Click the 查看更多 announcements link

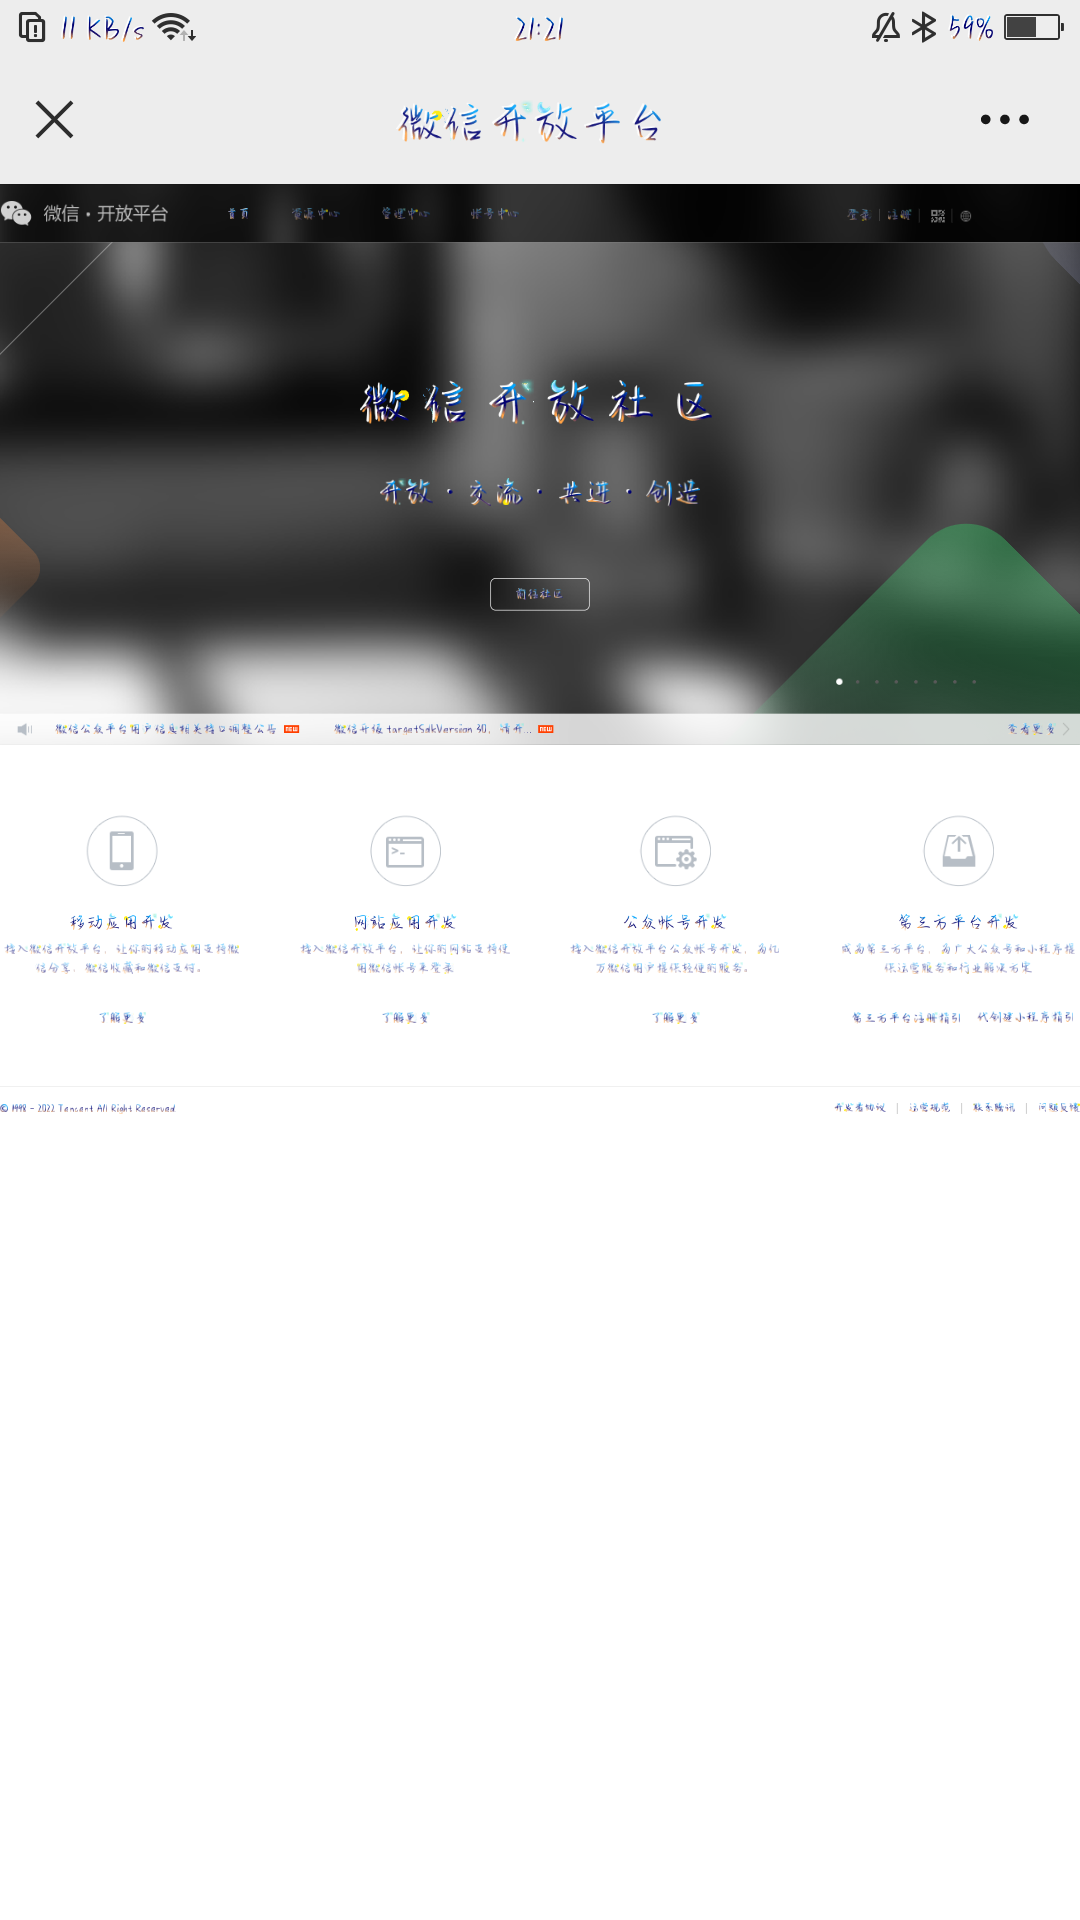tap(1032, 729)
